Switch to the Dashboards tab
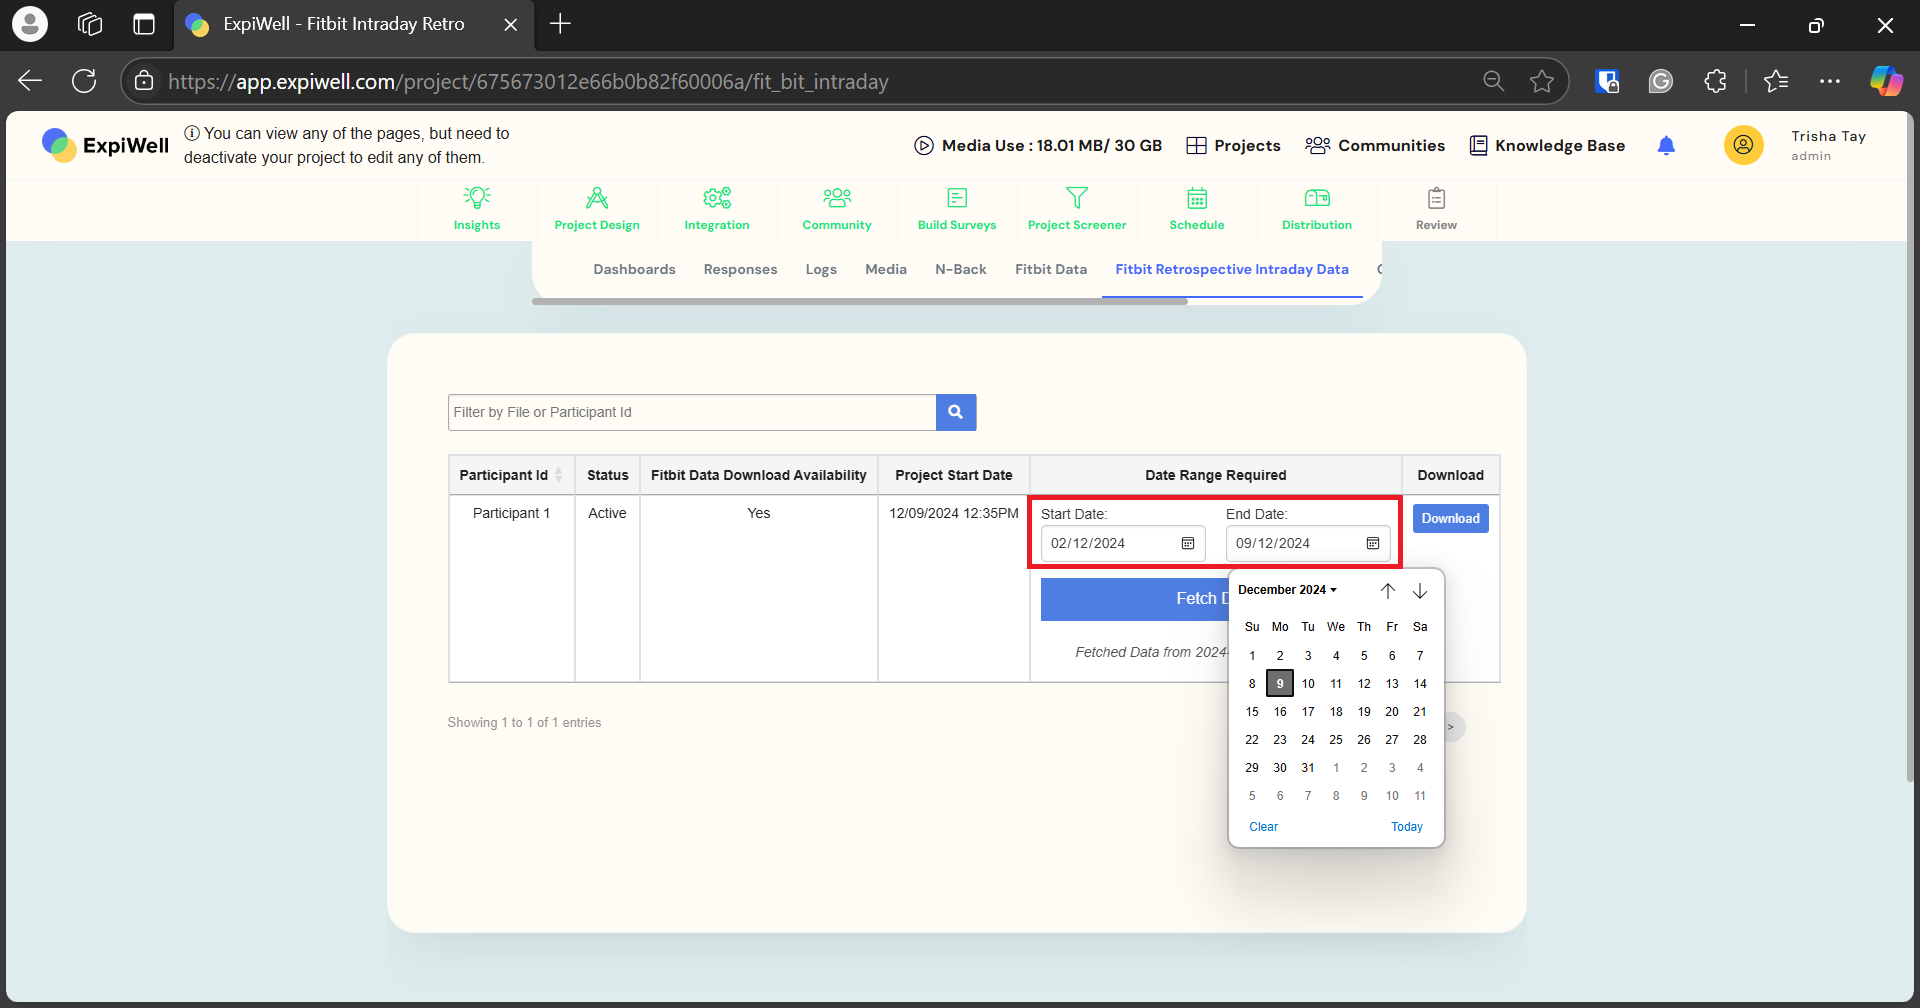Screen dimensions: 1920x1008 (634, 269)
